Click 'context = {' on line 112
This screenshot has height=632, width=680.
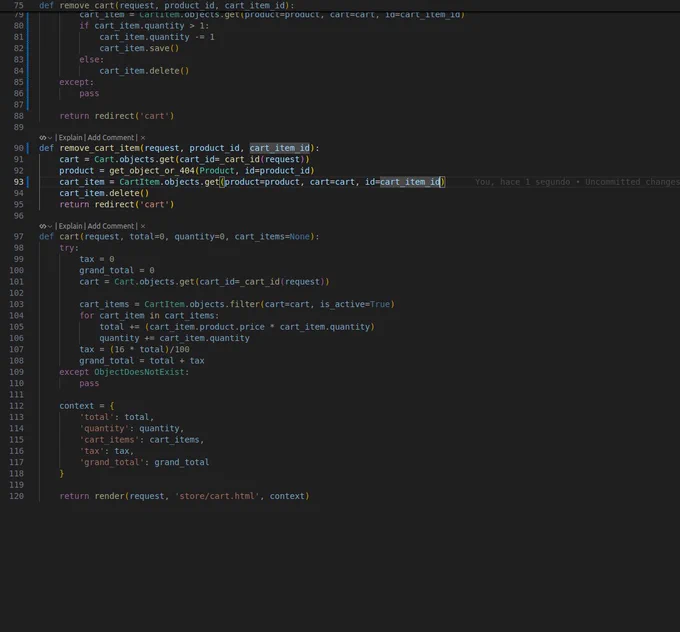[87, 406]
